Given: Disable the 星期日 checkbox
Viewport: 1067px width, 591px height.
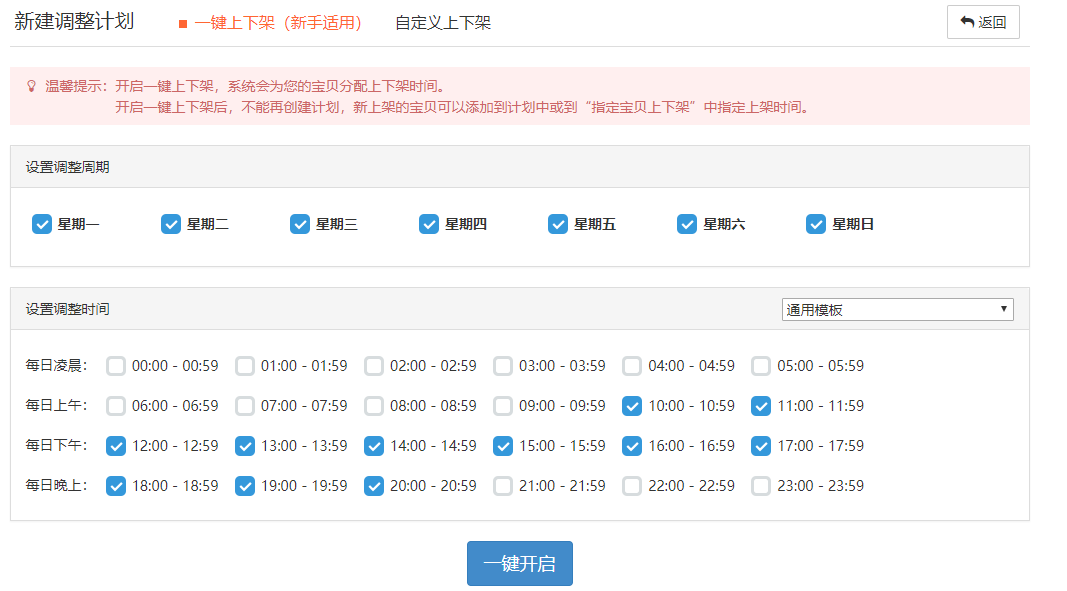Looking at the screenshot, I should pos(816,224).
